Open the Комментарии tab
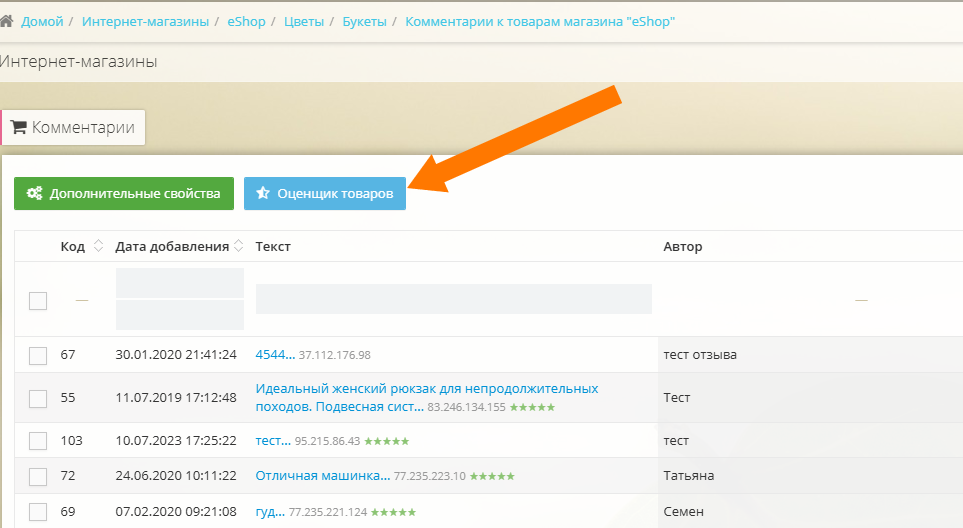Image resolution: width=963 pixels, height=528 pixels. click(x=74, y=128)
